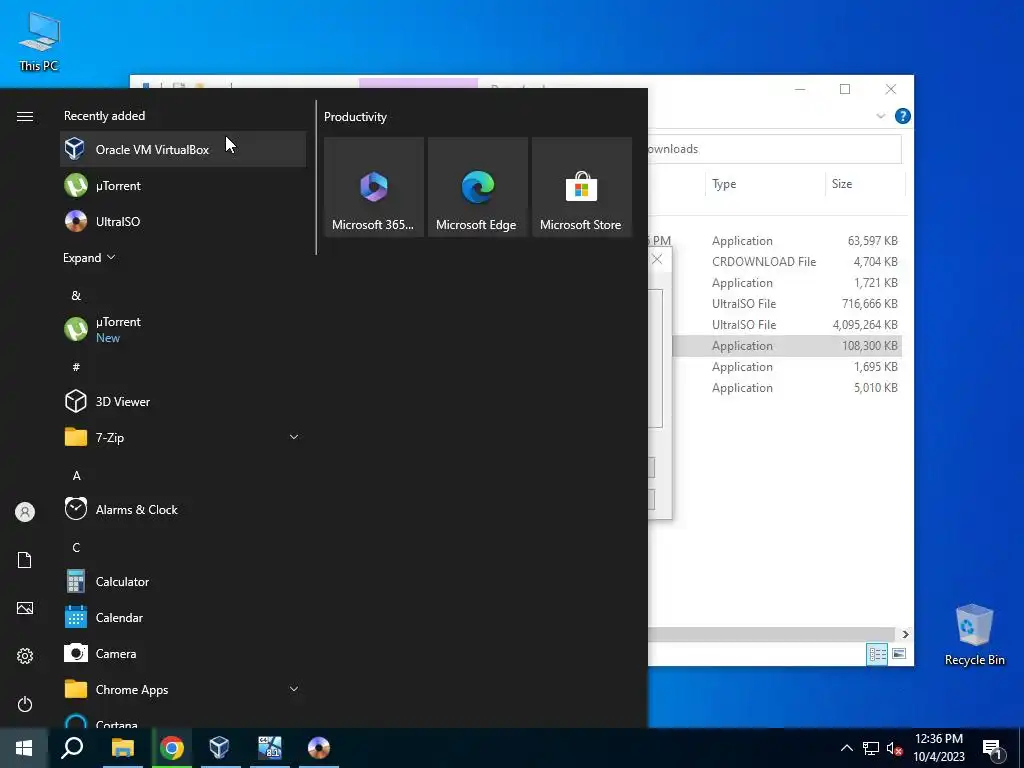
Task: Open the Start menu hamburger navigation
Action: (x=25, y=116)
